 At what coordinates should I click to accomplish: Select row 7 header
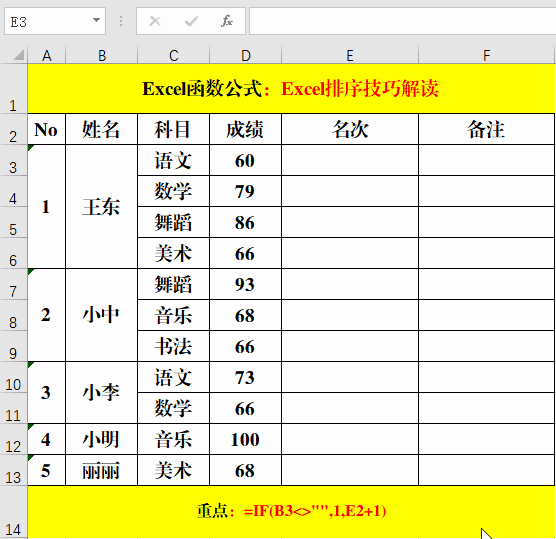(13, 284)
